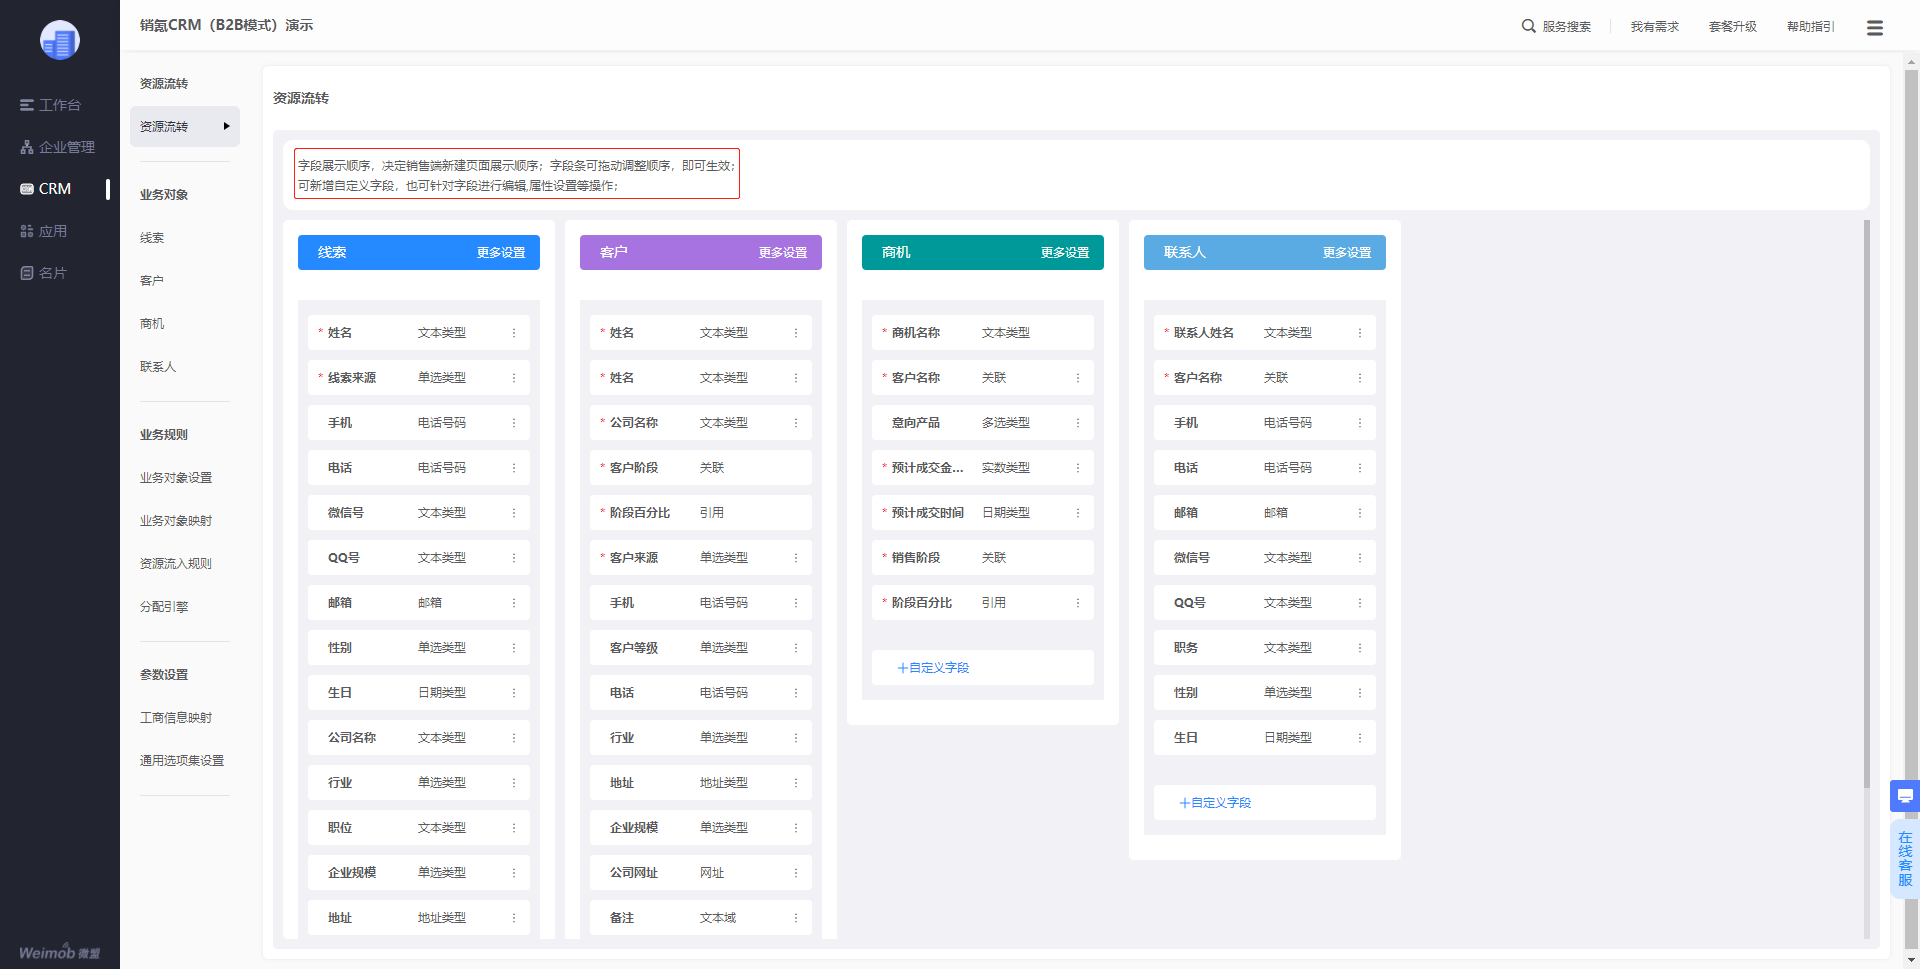Viewport: 1920px width, 969px height.
Task: Open options menu for 客户来源 field in 客户
Action: pyautogui.click(x=796, y=558)
